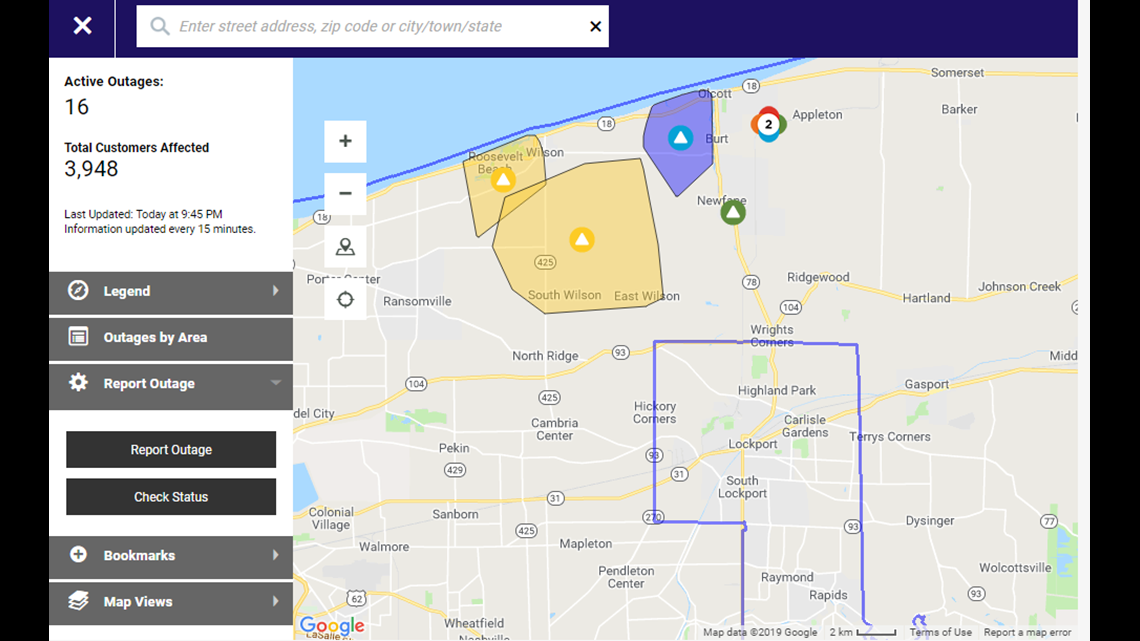
Task: Click the list icon next to Outages by Area
Action: [78, 339]
